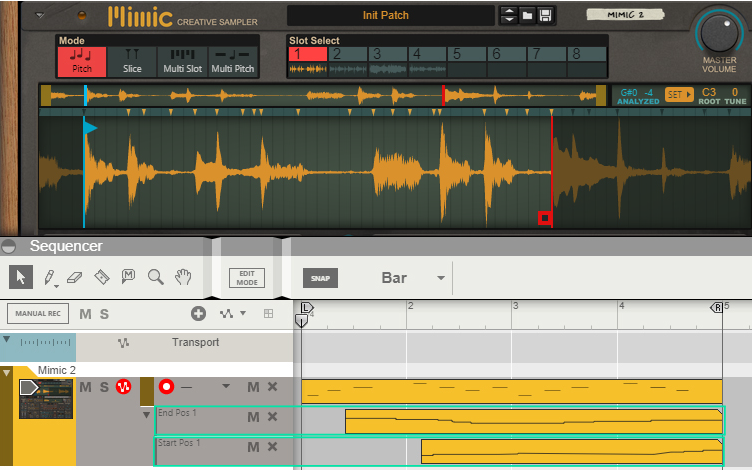Choose the Razor tool
Viewport: 752px width, 470px height.
tap(102, 277)
